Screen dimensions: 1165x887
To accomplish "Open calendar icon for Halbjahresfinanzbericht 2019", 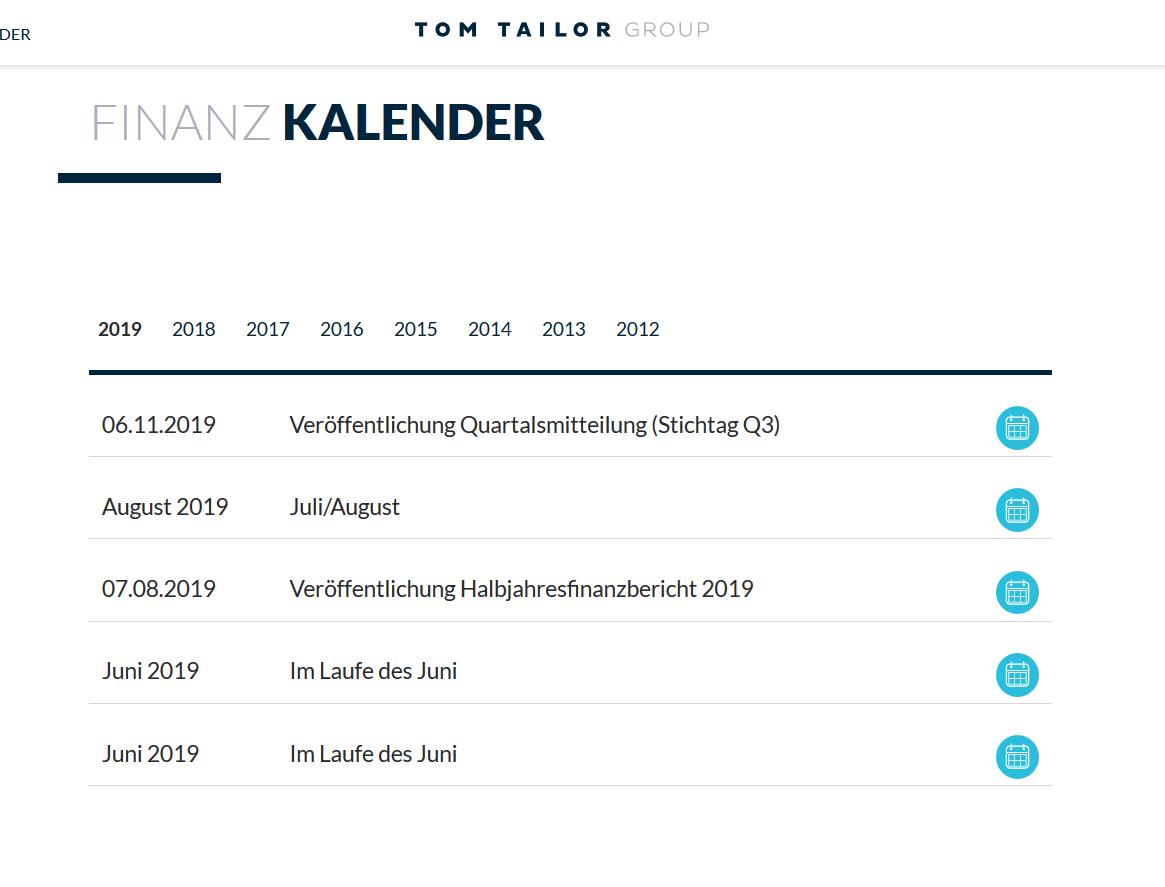I will pyautogui.click(x=1017, y=592).
